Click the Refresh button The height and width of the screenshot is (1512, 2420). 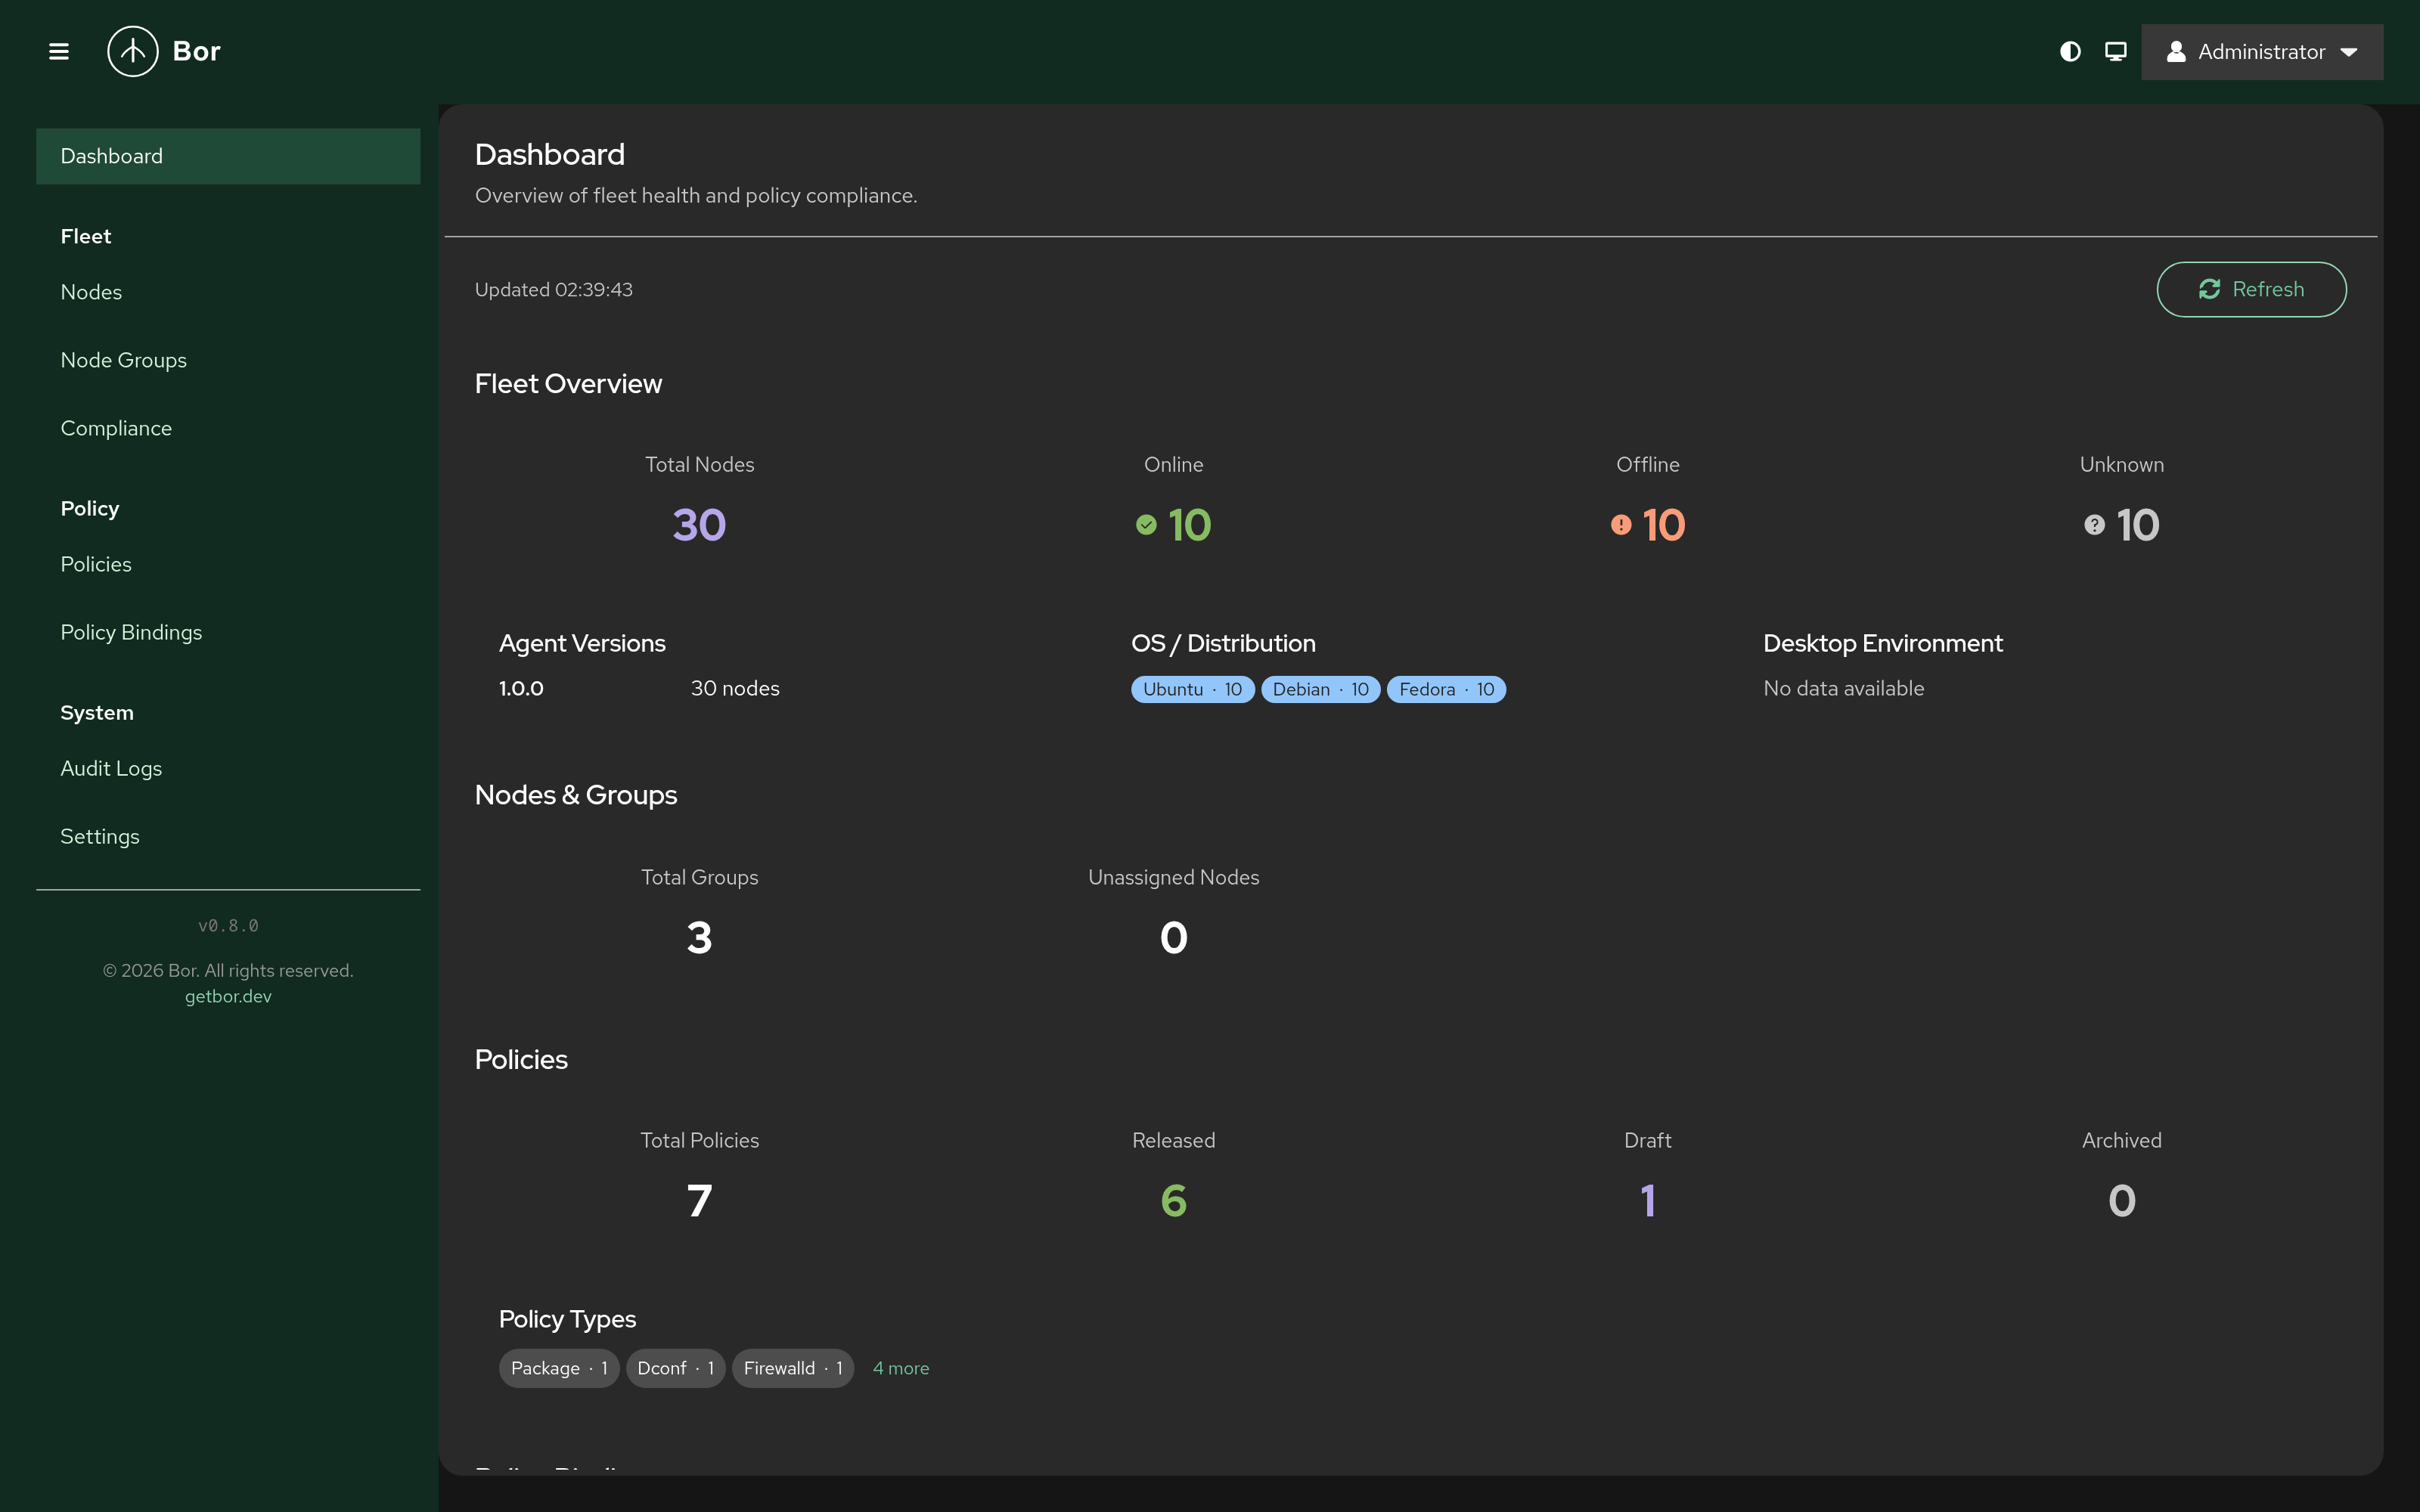click(2251, 289)
